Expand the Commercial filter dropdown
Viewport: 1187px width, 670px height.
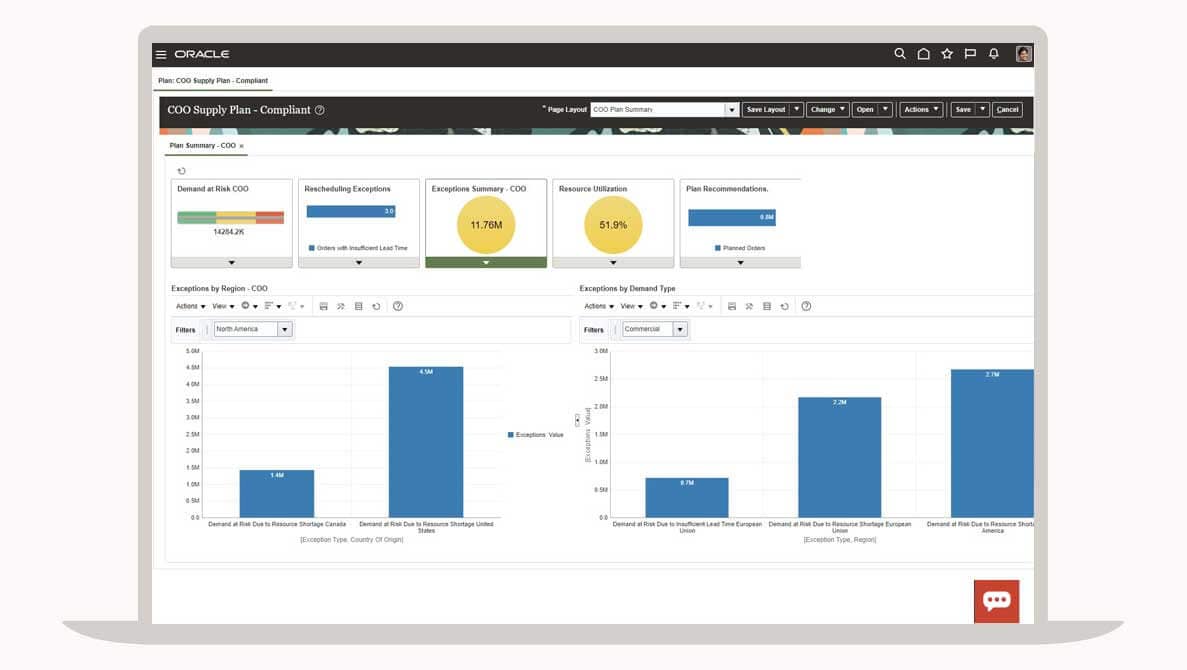pos(680,329)
